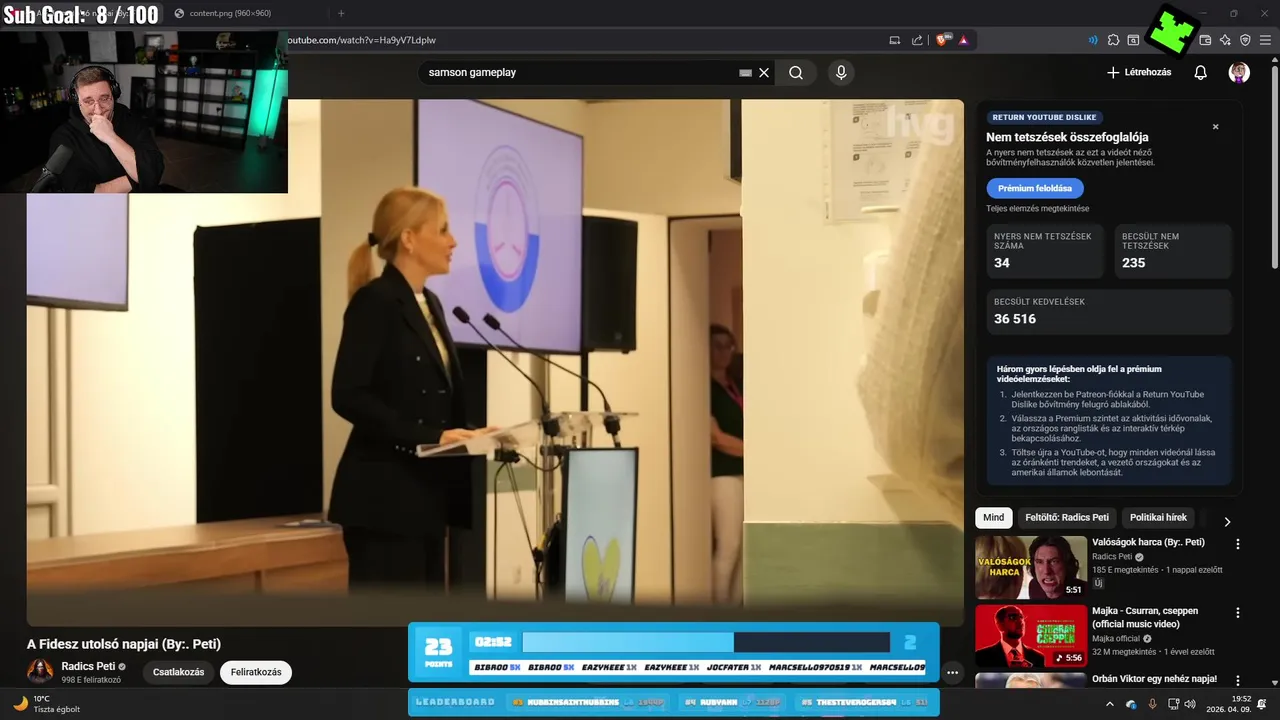1280x720 pixels.
Task: Open the Radics Peti channel name link
Action: 88,666
